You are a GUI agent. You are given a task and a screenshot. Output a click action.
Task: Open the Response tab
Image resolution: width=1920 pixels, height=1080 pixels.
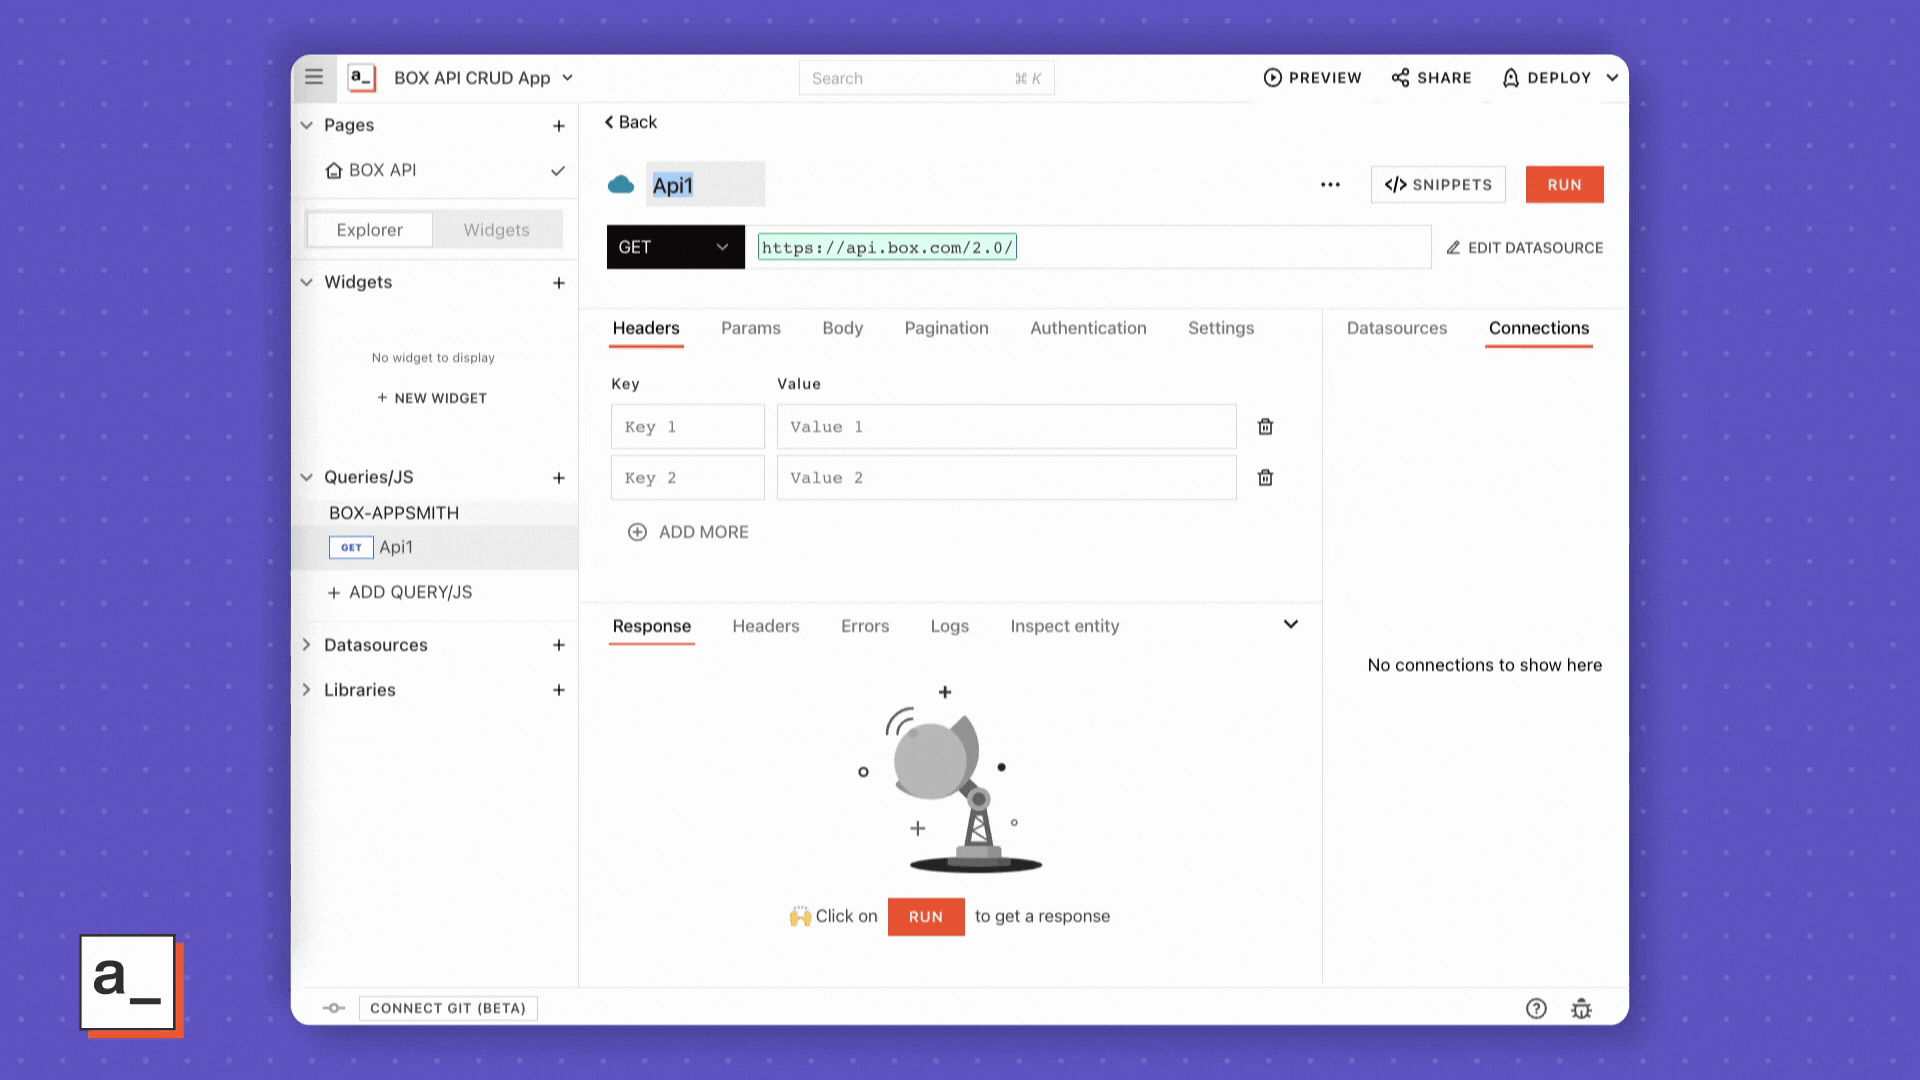click(652, 626)
